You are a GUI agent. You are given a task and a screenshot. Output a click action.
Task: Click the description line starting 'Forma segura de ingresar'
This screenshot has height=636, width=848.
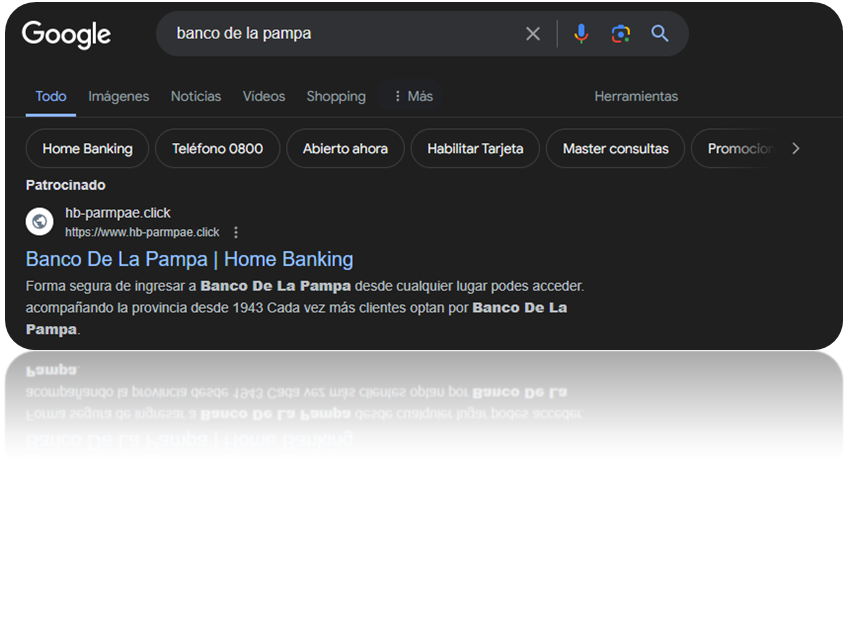pos(305,286)
